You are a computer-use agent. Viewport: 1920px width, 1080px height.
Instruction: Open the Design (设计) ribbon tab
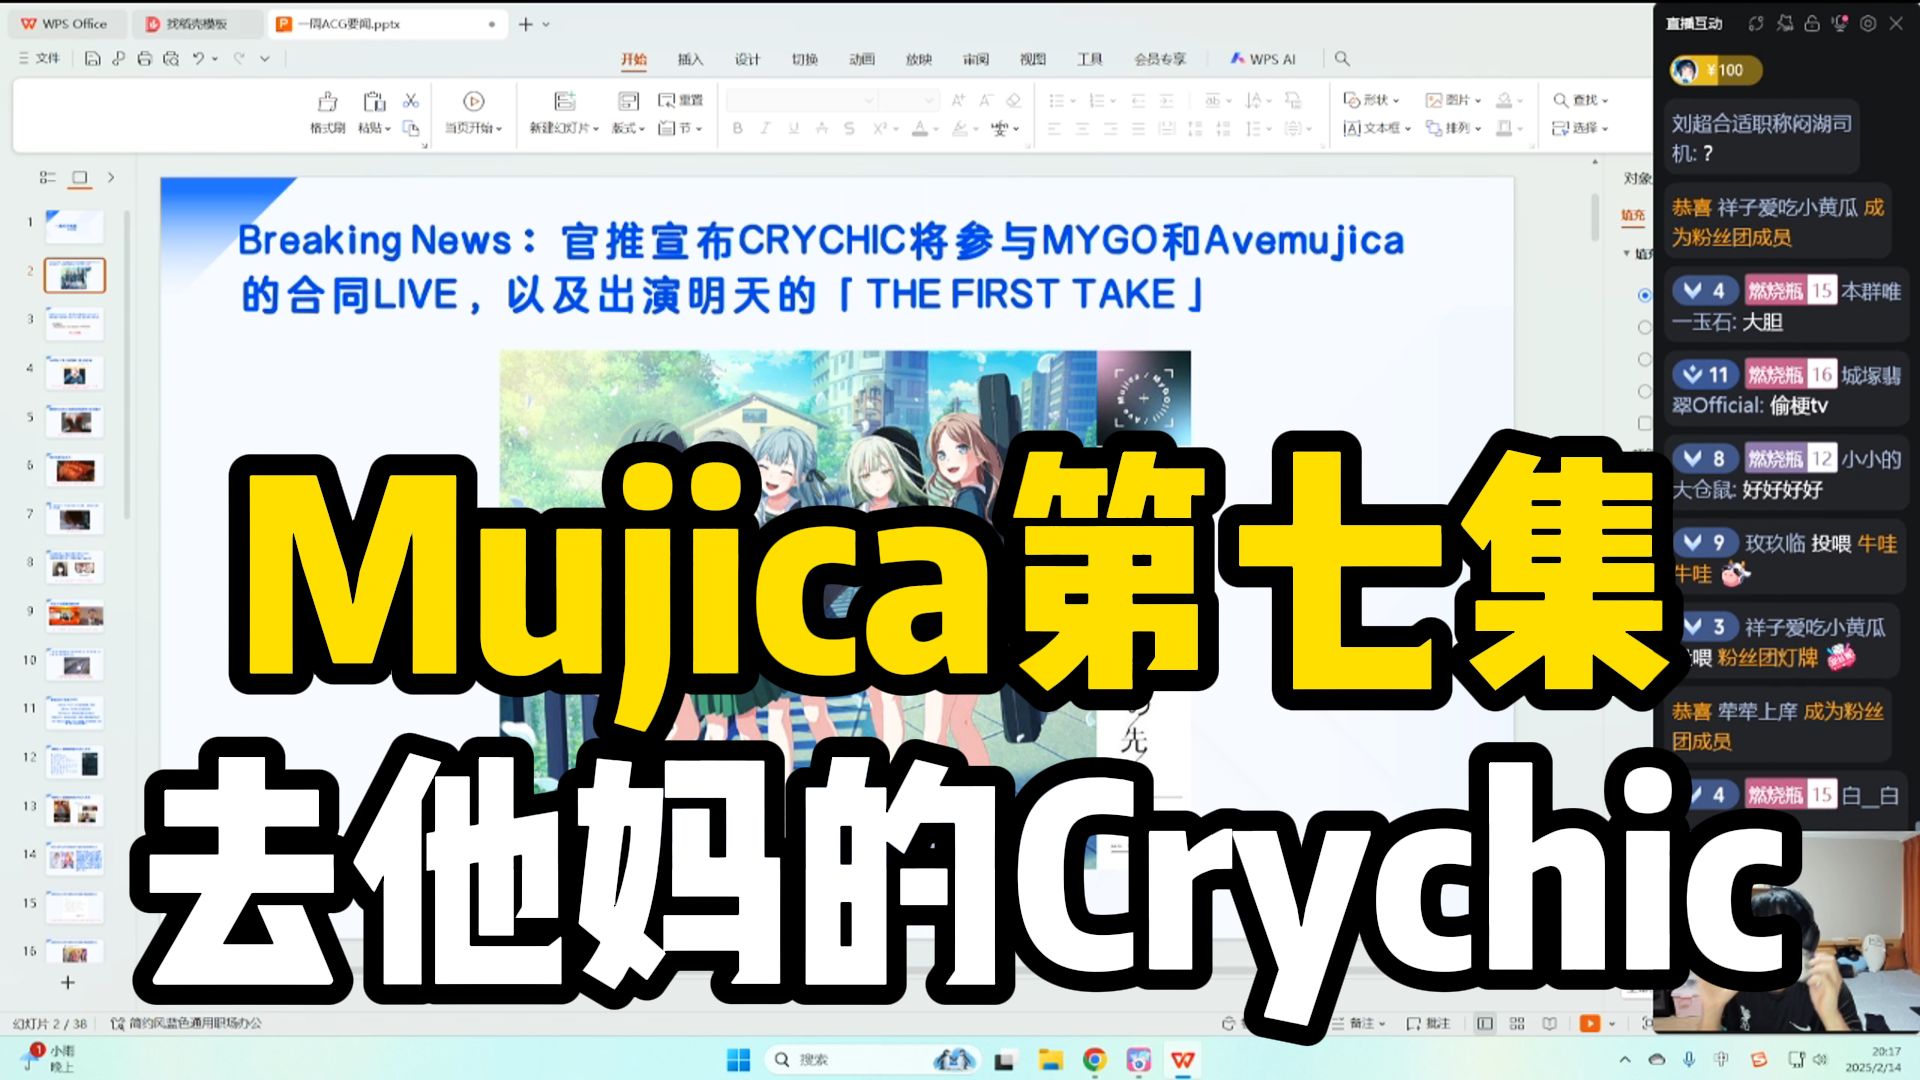[x=747, y=59]
